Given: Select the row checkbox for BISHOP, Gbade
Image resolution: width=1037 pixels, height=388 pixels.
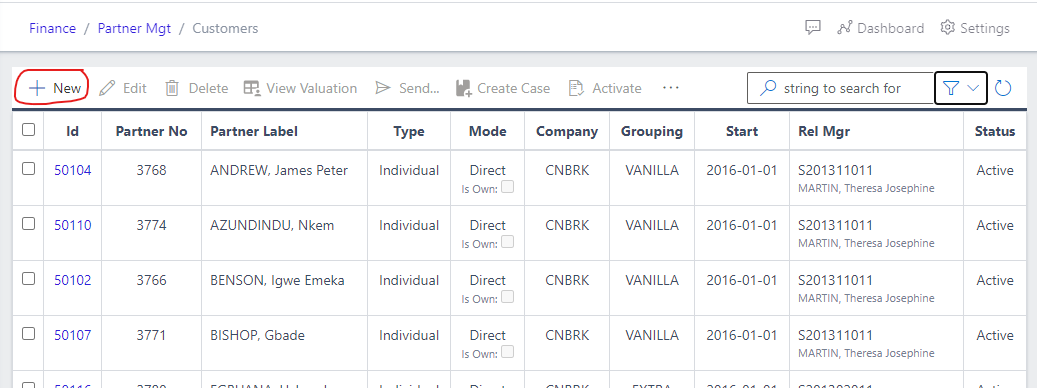Looking at the screenshot, I should pos(28,333).
